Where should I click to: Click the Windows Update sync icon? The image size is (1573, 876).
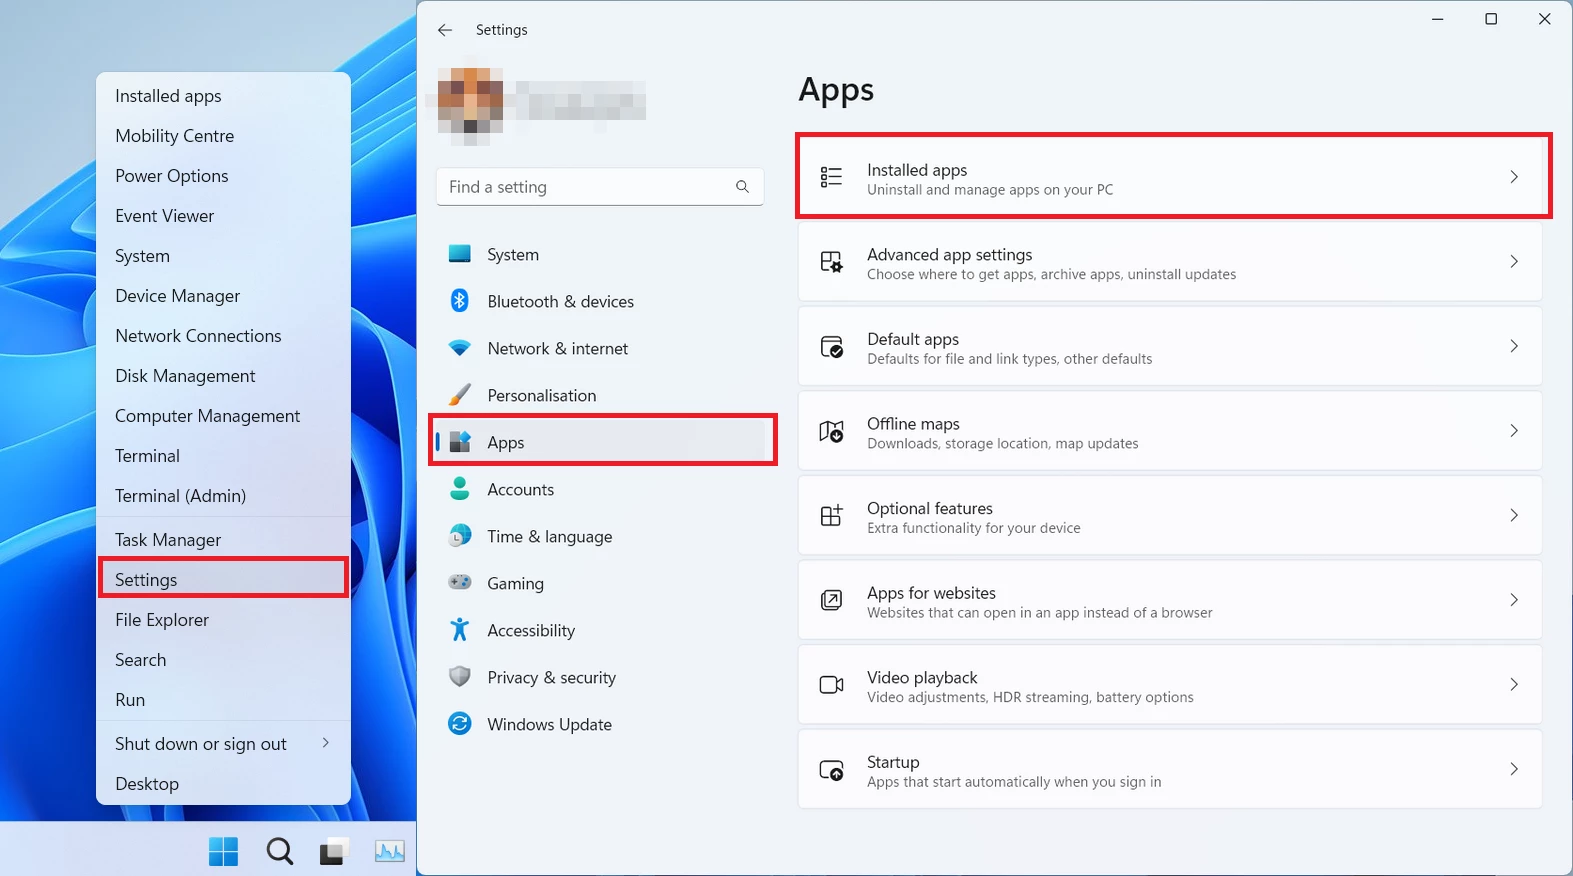[x=460, y=724]
